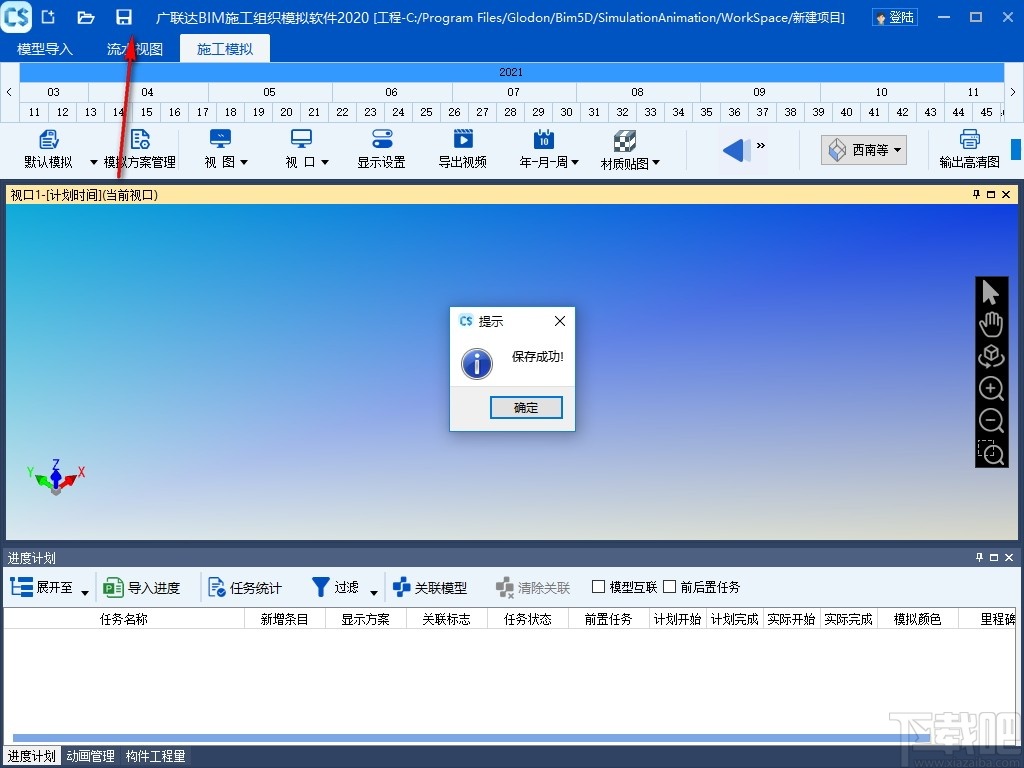This screenshot has height=768, width=1024.
Task: Click the zoom out magnifier tool
Action: [x=991, y=420]
